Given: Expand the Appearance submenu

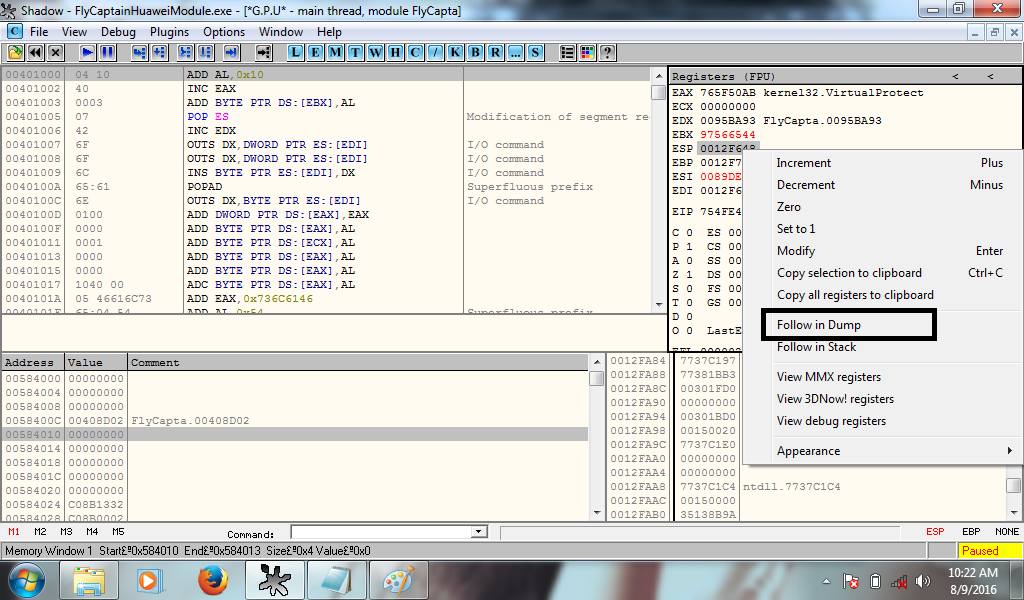Looking at the screenshot, I should (x=882, y=451).
